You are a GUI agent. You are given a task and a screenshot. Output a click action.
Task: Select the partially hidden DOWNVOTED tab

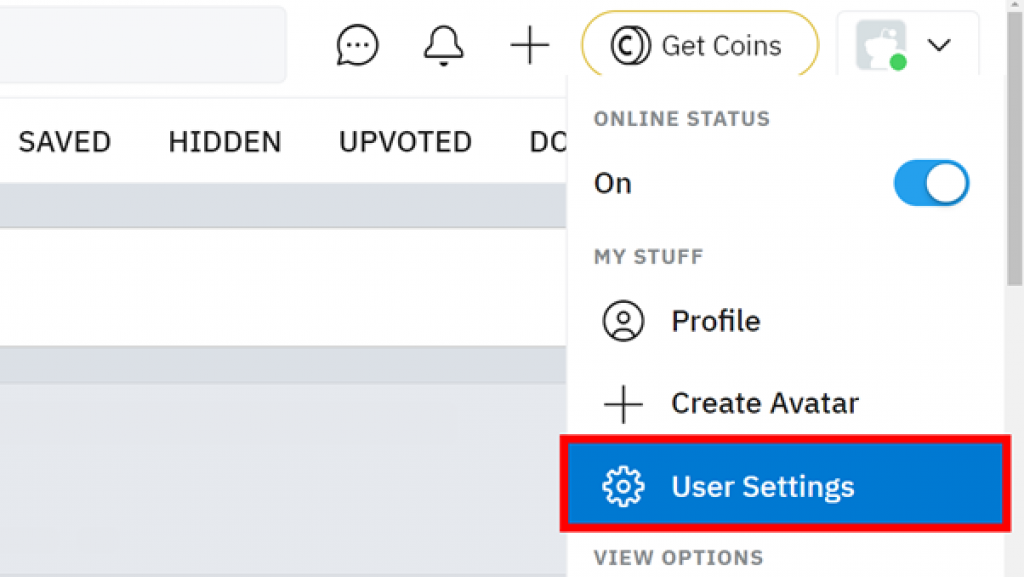coord(547,142)
